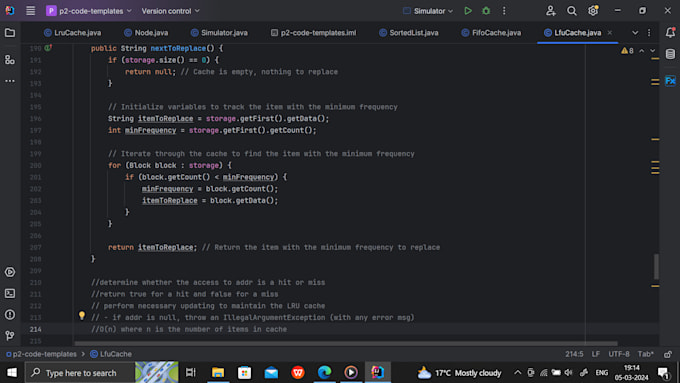
Task: Open the JavaFX tool window icon
Action: click(x=670, y=81)
